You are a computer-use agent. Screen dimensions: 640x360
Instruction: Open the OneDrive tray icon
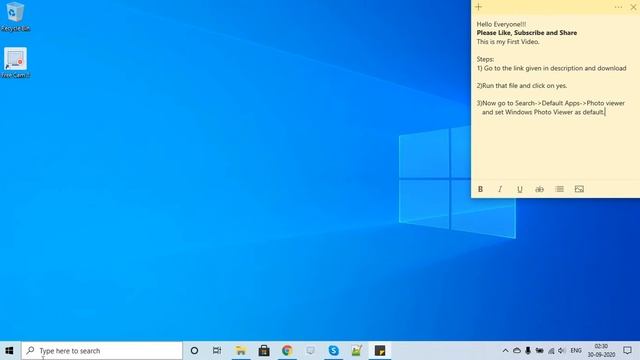517,351
